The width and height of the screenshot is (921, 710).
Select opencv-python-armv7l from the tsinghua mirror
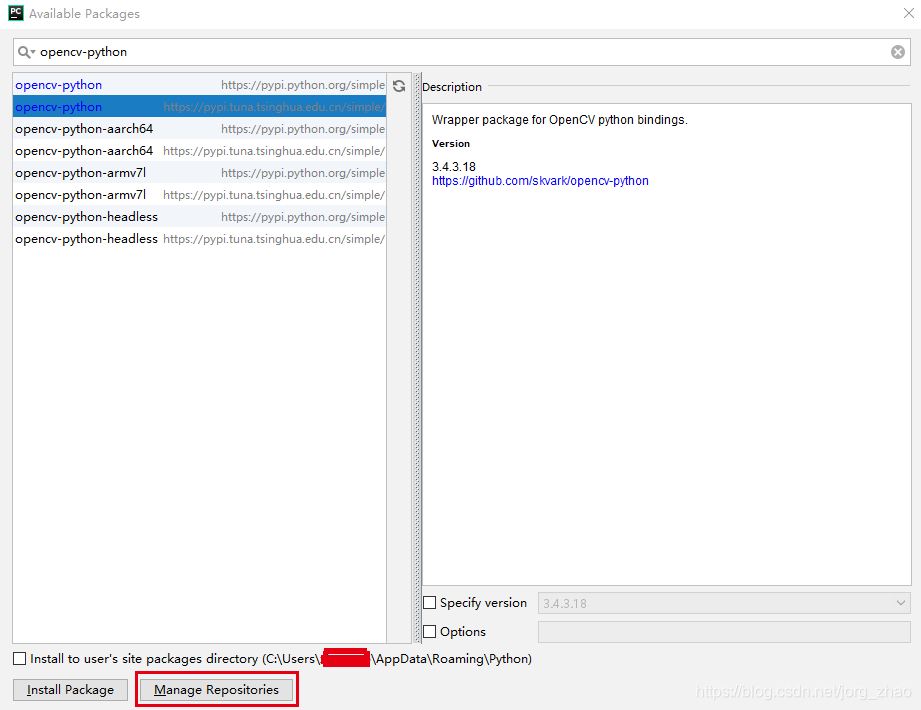200,194
